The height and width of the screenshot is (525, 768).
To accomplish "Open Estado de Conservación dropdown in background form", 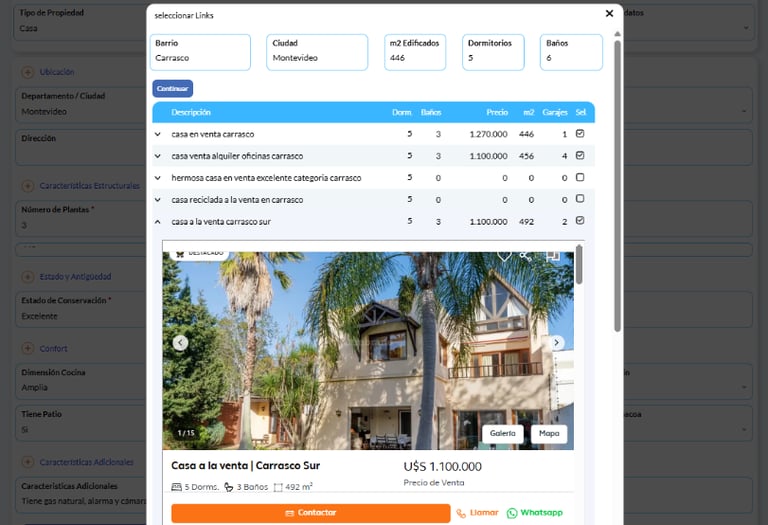I will [x=82, y=309].
